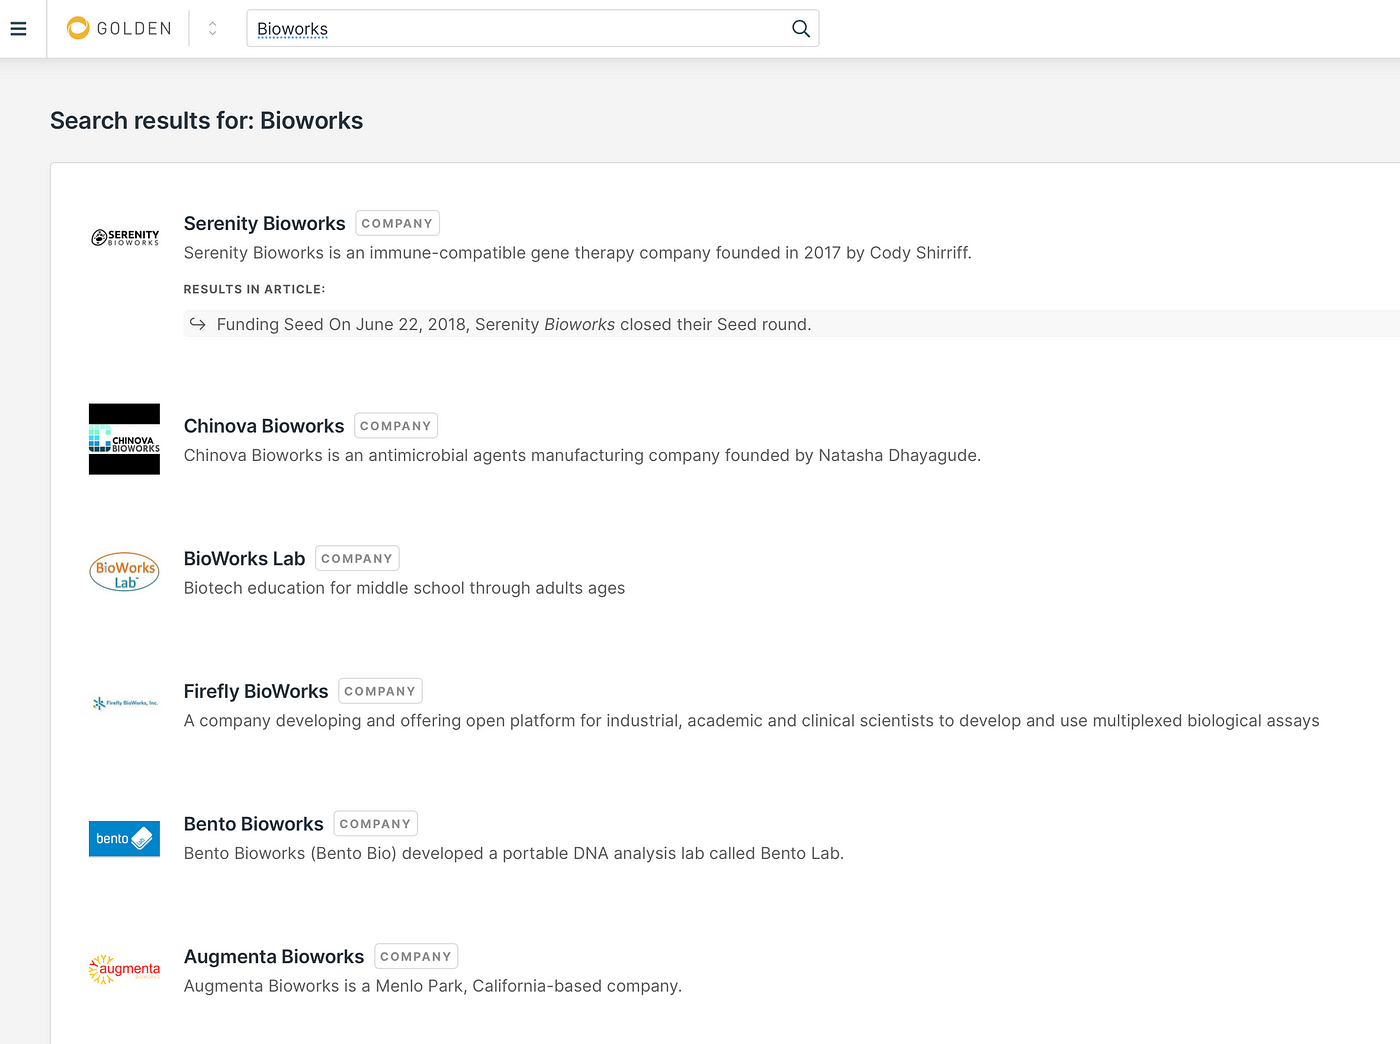
Task: Open the Firefly BioWorks result
Action: tap(256, 691)
